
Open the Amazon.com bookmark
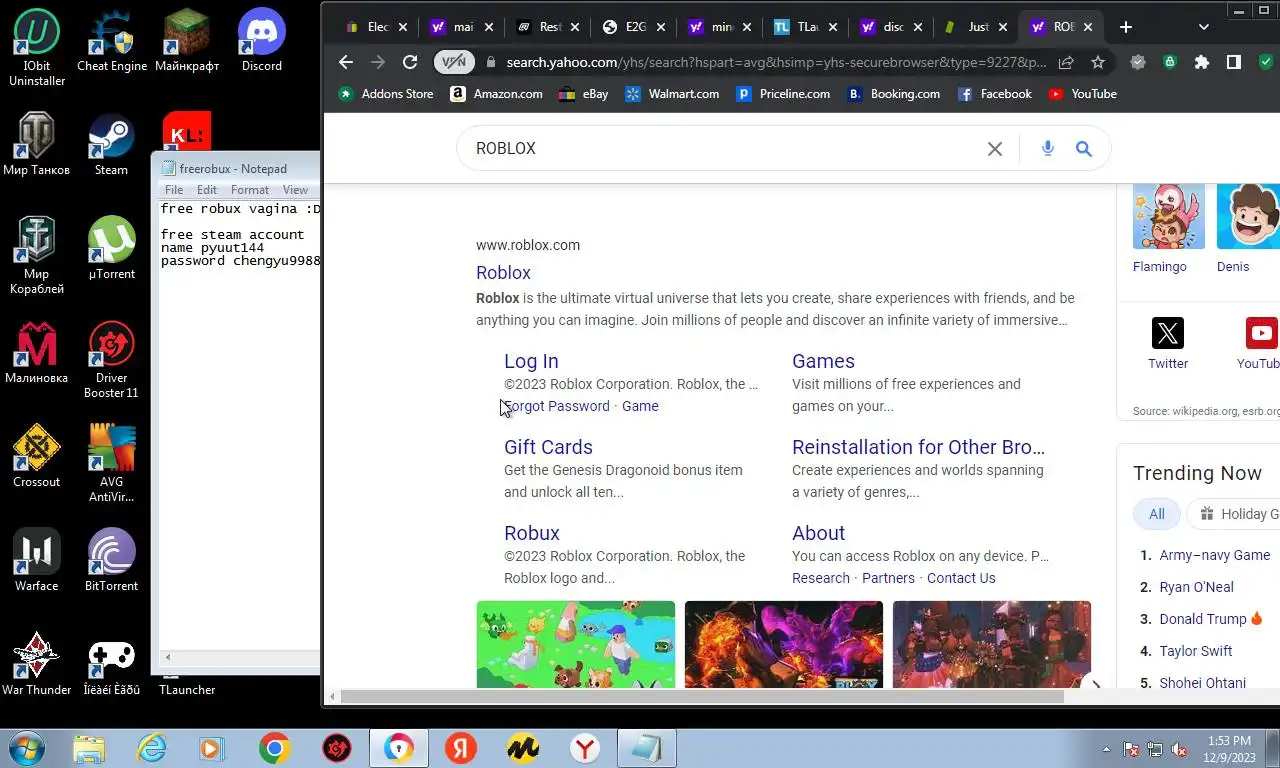pos(496,94)
